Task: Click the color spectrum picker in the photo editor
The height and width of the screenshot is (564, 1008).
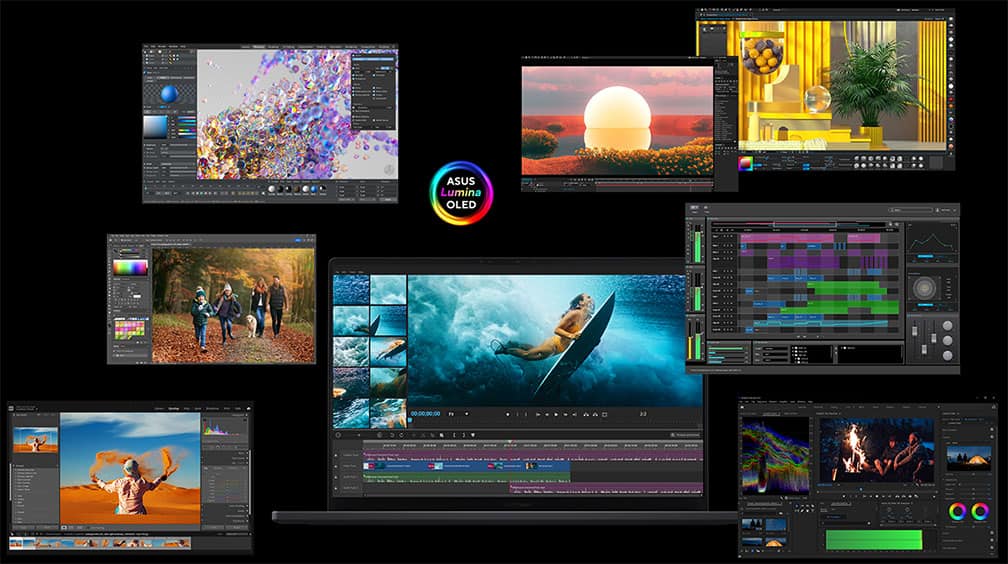Action: [130, 267]
